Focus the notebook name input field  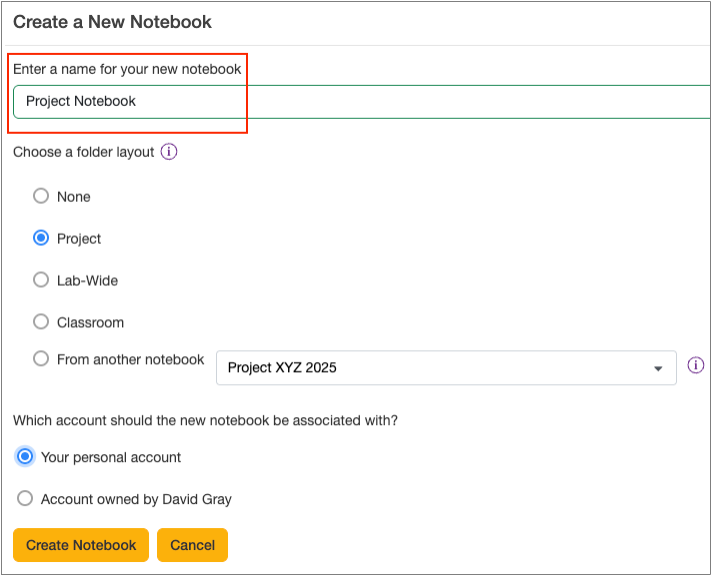point(400,101)
